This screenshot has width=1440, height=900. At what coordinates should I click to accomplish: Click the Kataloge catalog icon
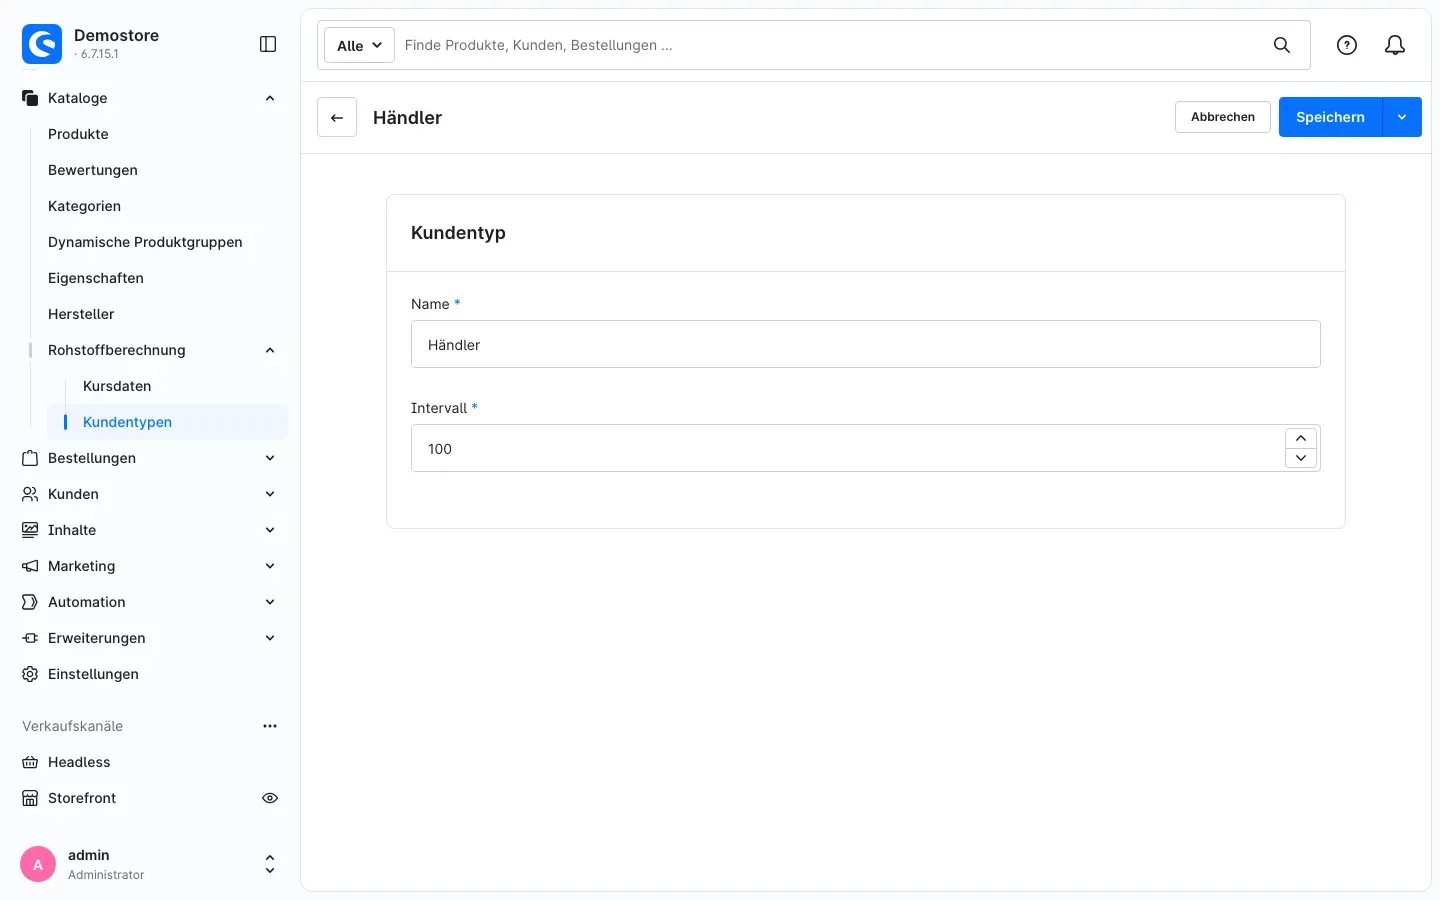pyautogui.click(x=30, y=98)
